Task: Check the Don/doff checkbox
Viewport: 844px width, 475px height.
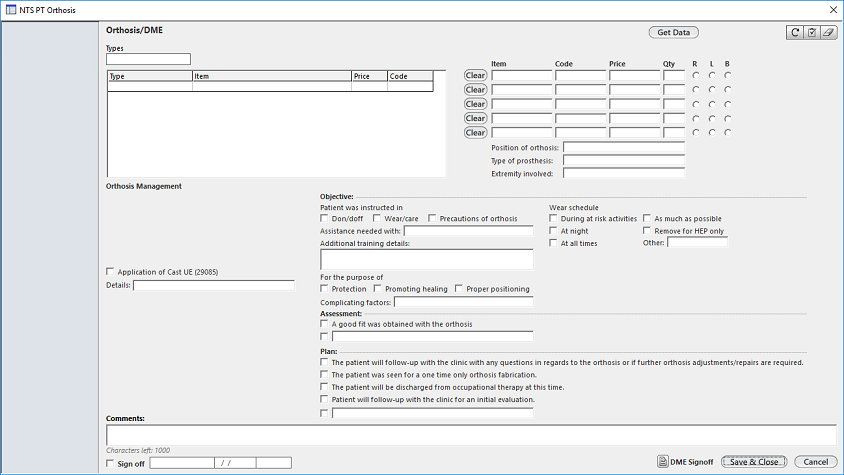Action: click(324, 218)
